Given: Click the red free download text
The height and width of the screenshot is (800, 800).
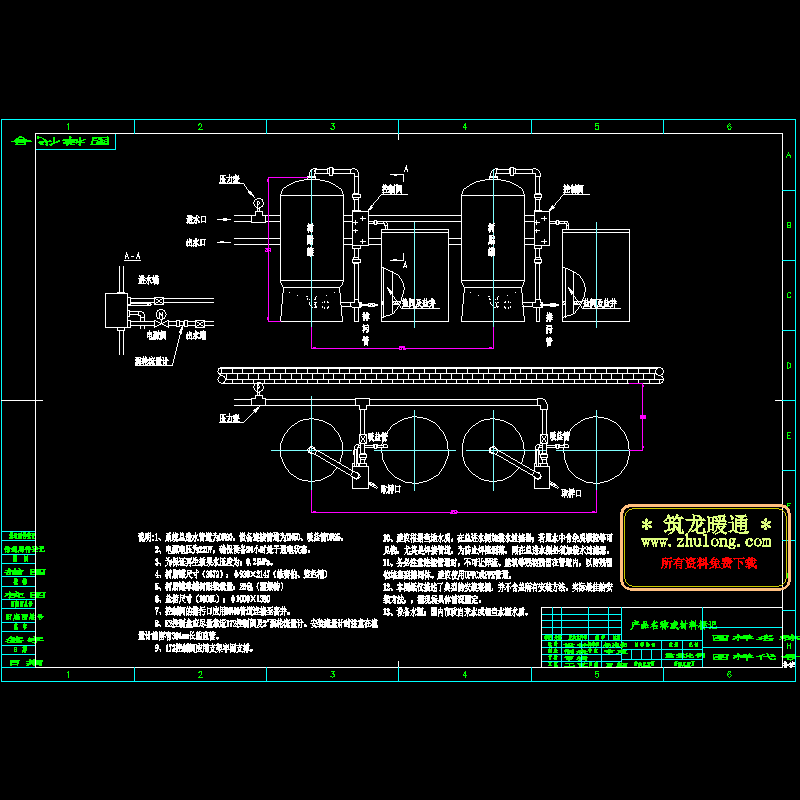Looking at the screenshot, I should point(709,563).
